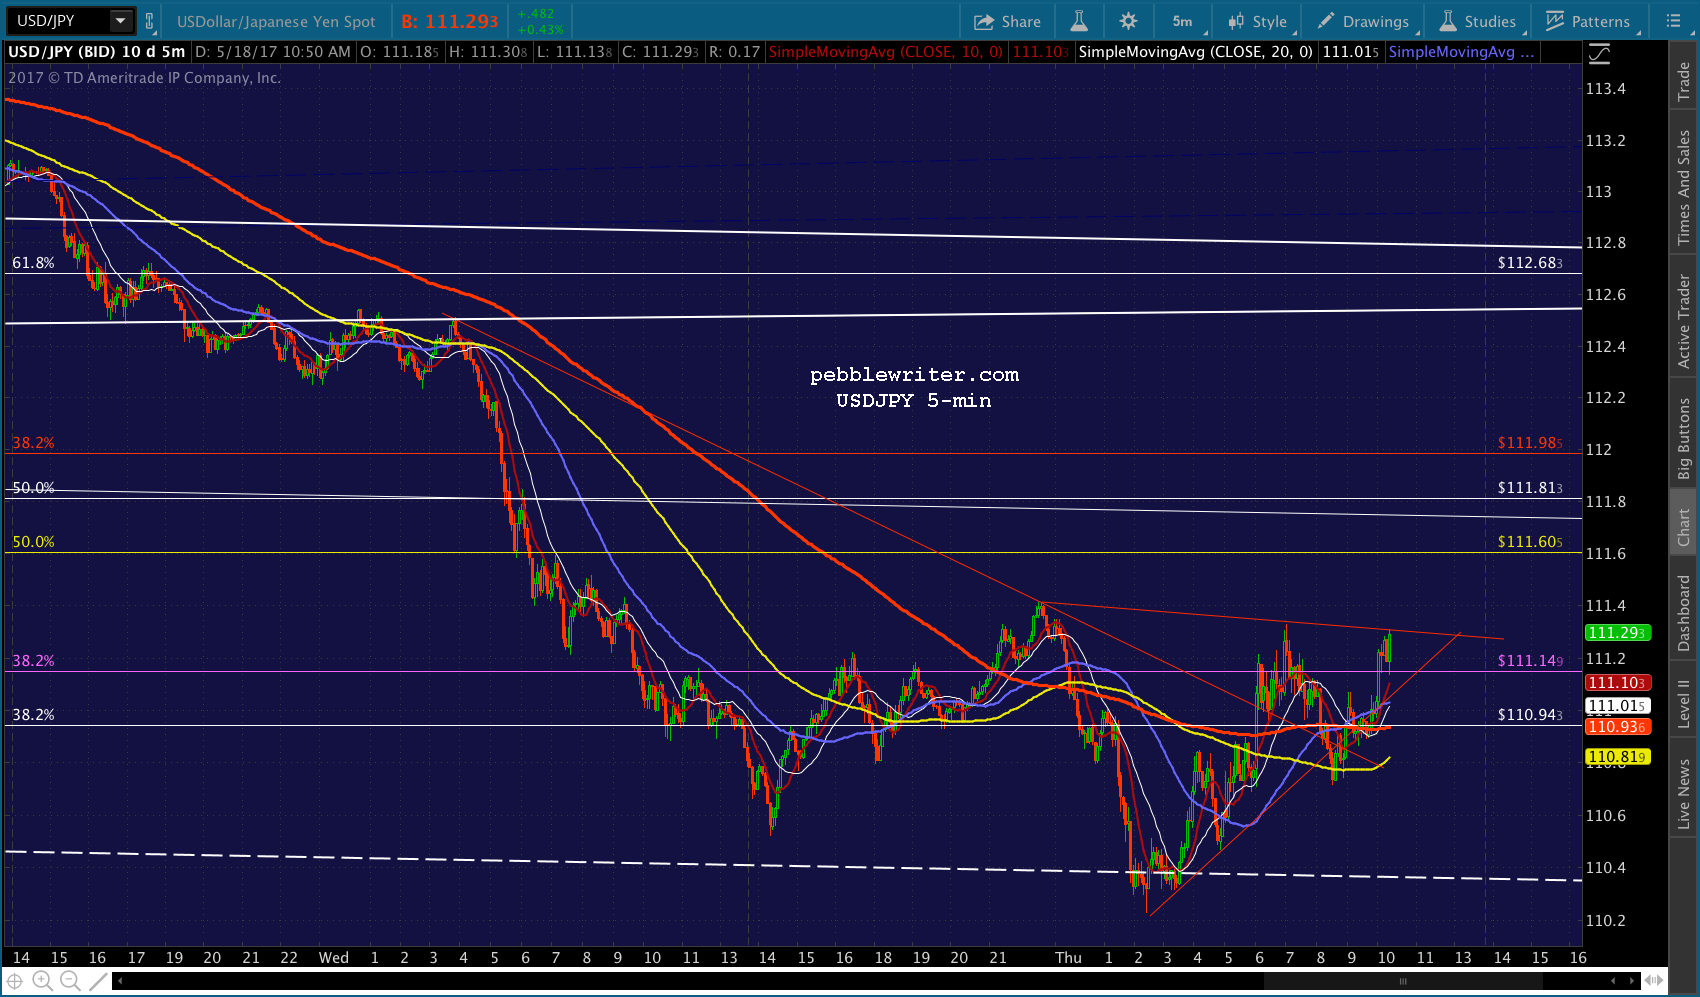Viewport: 1700px width, 997px height.
Task: Click the USD/JPY (BID) 10 d 5m header
Action: (x=96, y=52)
